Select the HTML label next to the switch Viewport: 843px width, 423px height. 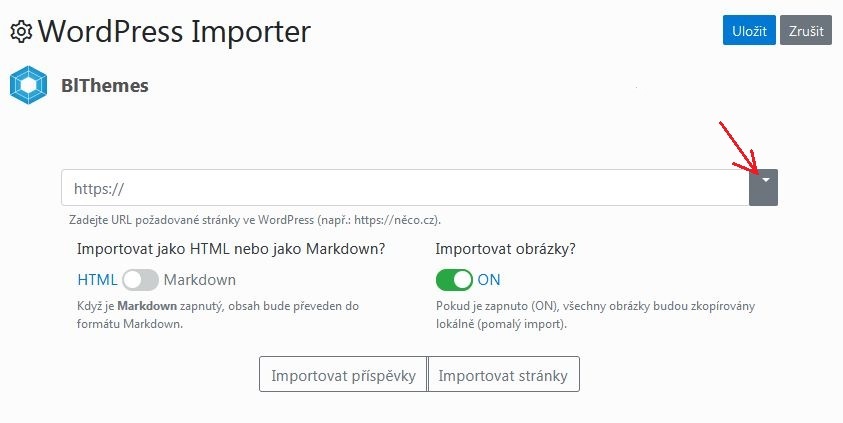(97, 280)
